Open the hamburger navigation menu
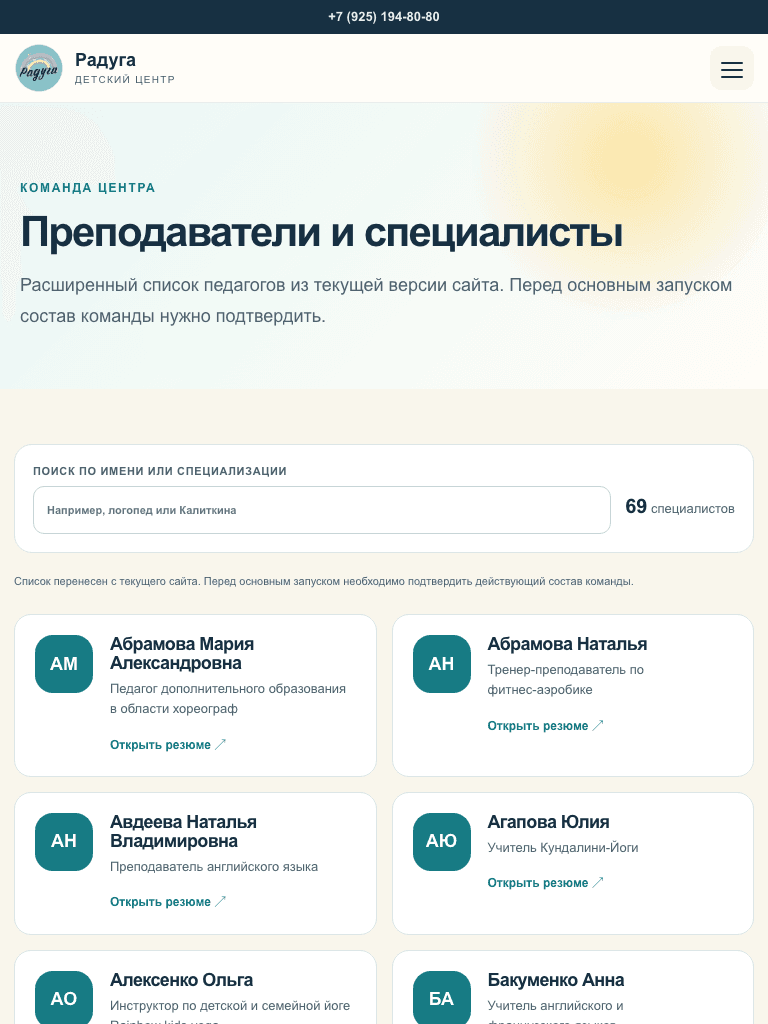Screen dimensions: 768x1024 click(731, 68)
